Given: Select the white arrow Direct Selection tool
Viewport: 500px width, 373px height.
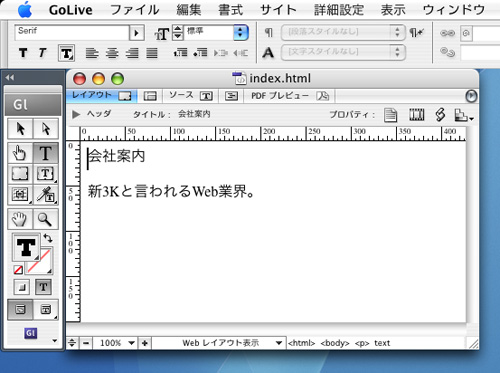Looking at the screenshot, I should (46, 129).
